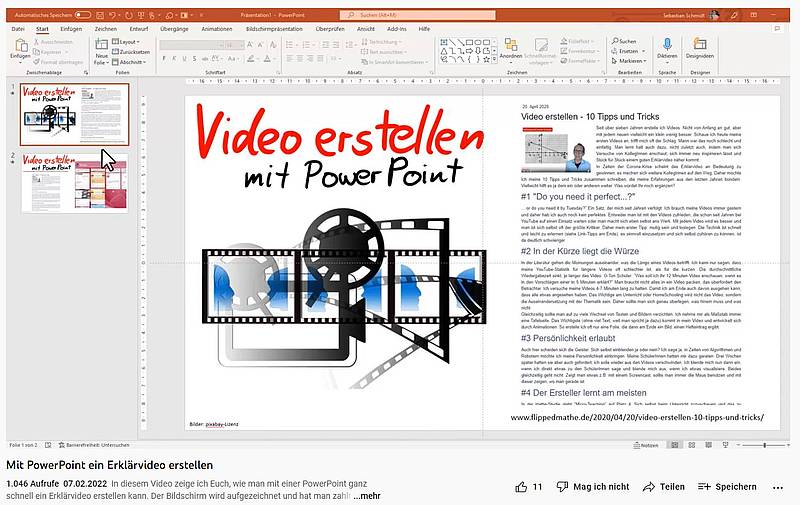Open the Markieren dropdown
This screenshot has width=800, height=505.
point(625,60)
